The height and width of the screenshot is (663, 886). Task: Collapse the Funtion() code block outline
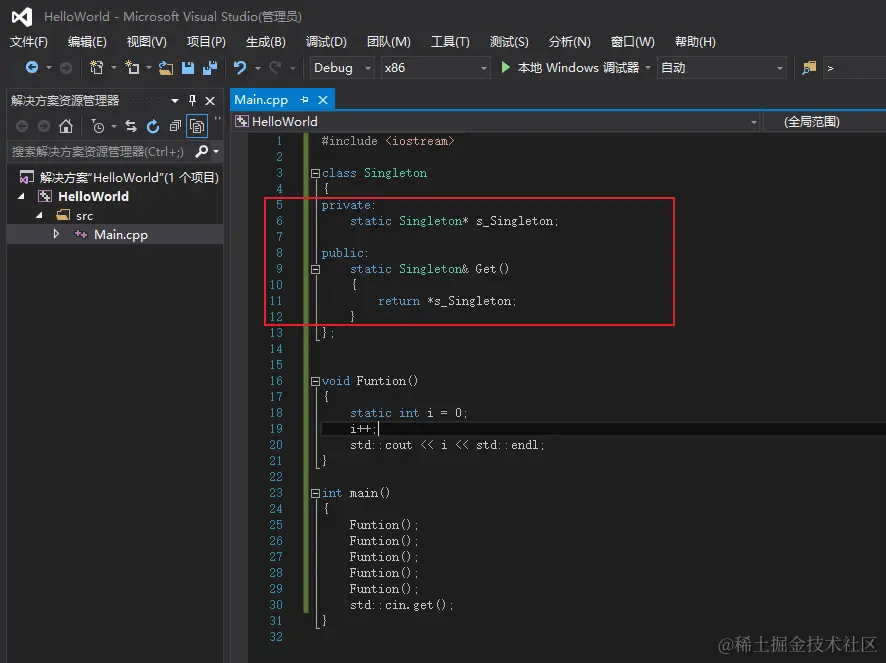coord(316,381)
